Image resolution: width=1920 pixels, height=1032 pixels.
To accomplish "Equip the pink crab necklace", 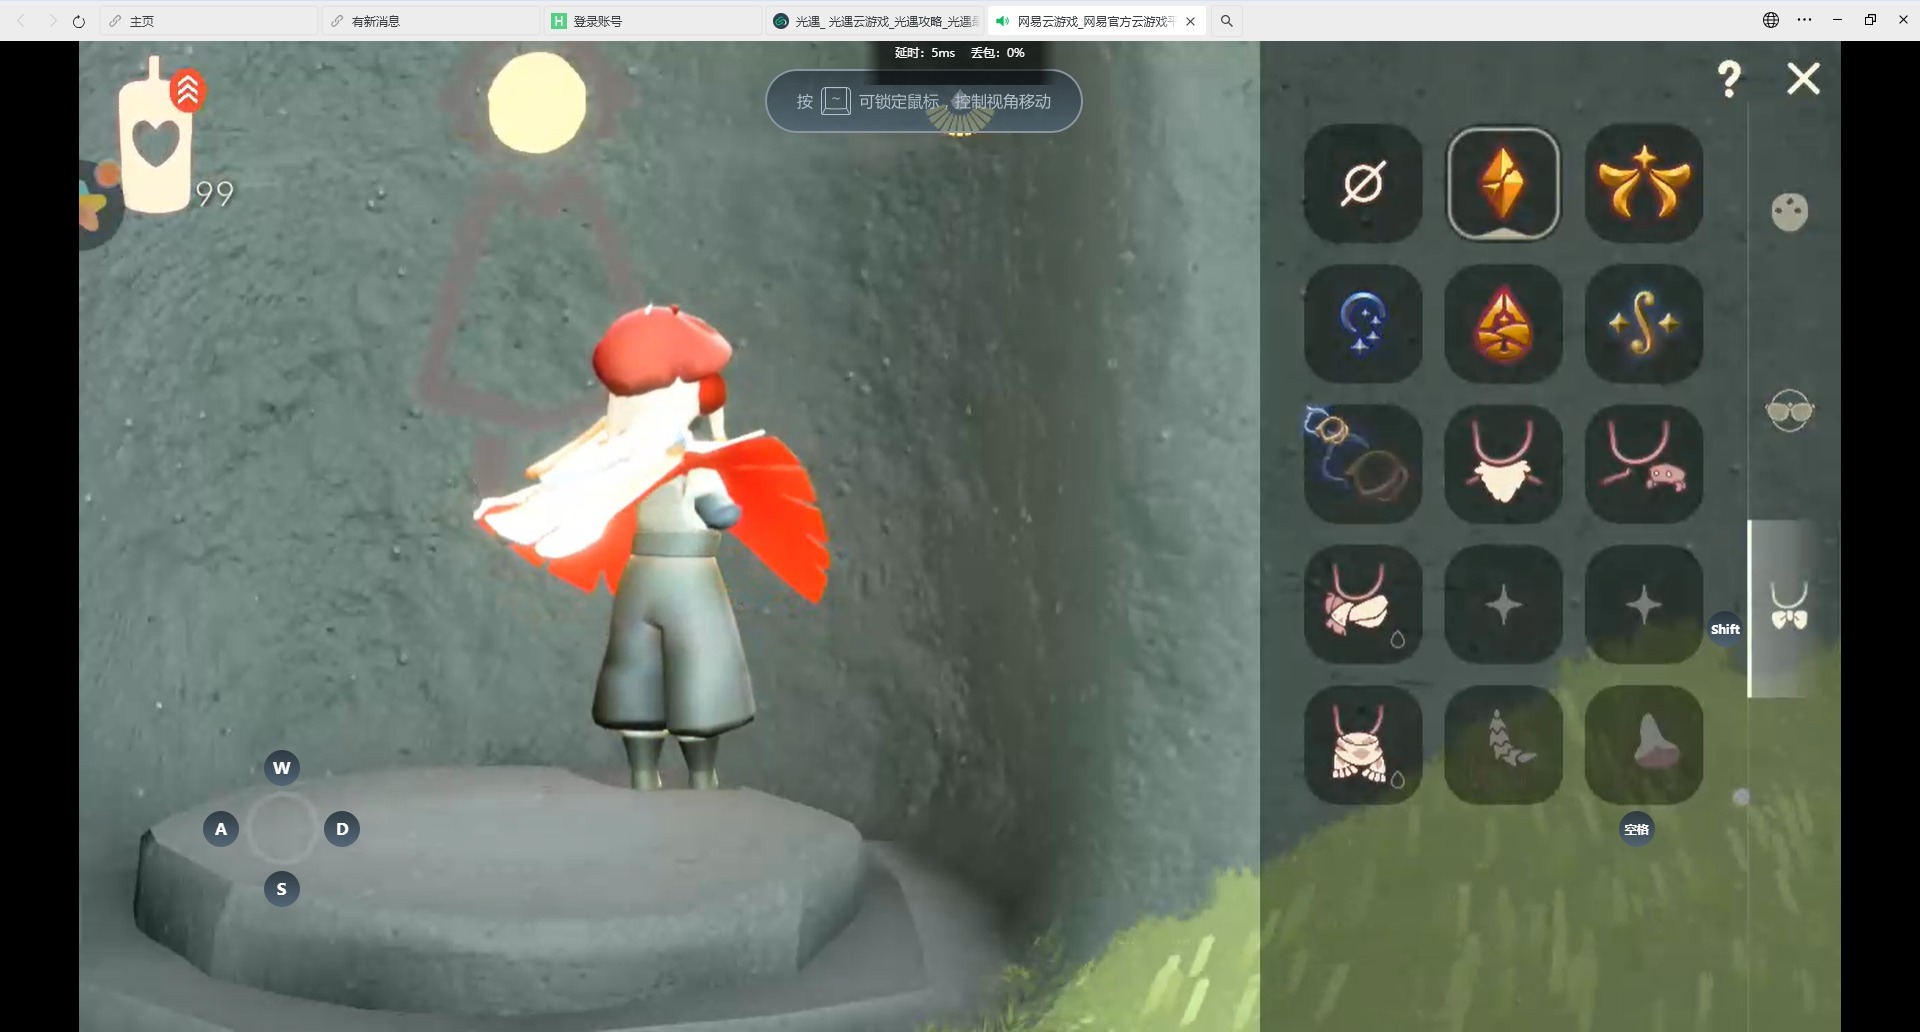I will tap(1644, 463).
